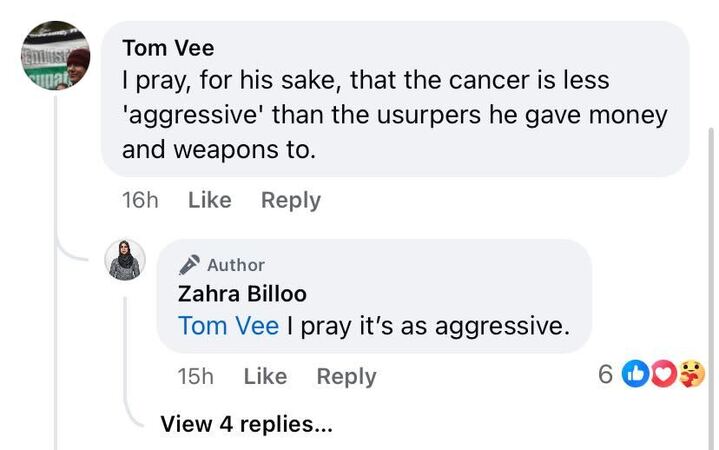Open the Tom Vee name link
The image size is (719, 450).
(x=168, y=48)
